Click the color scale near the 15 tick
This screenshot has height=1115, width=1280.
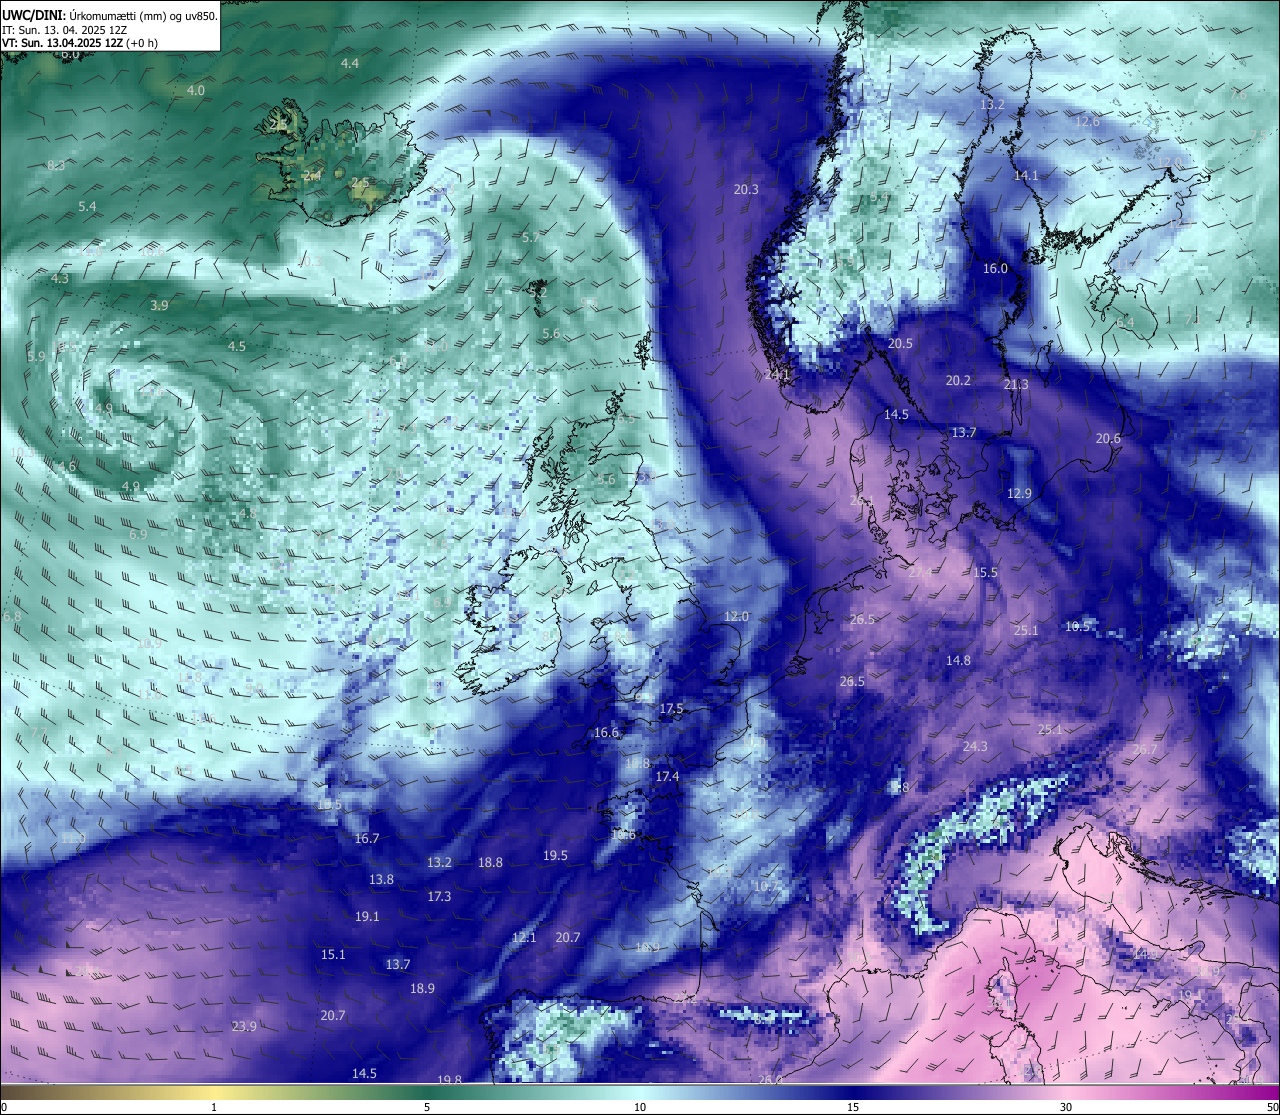point(853,1092)
